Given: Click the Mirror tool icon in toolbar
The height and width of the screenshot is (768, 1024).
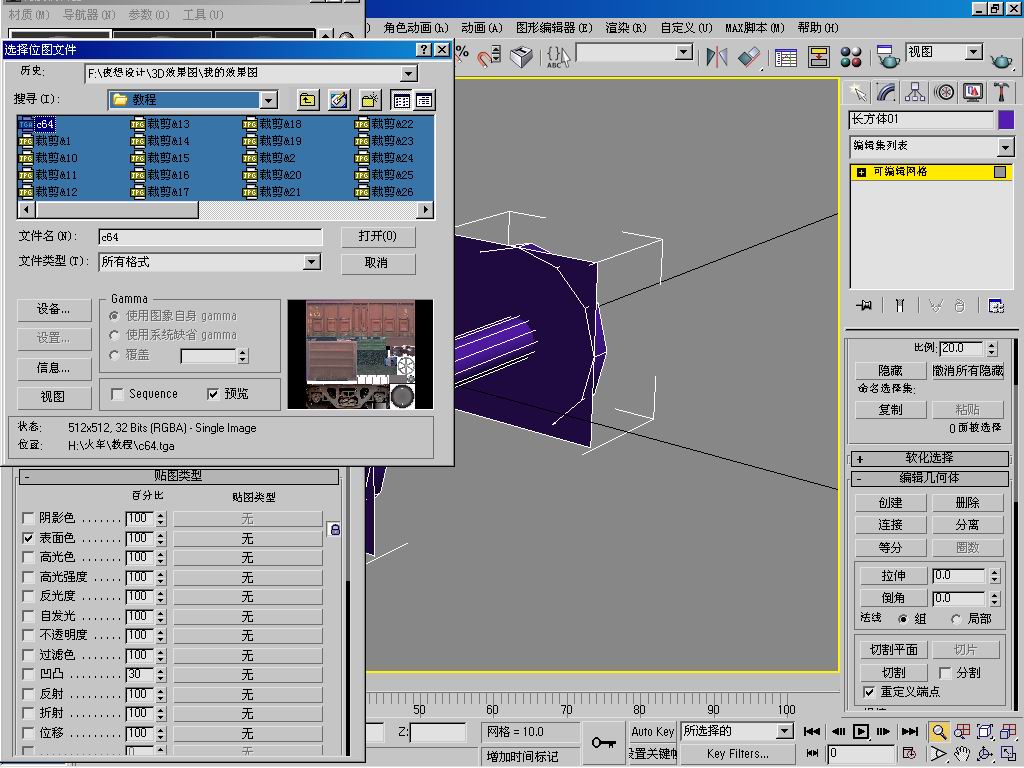Looking at the screenshot, I should [716, 57].
